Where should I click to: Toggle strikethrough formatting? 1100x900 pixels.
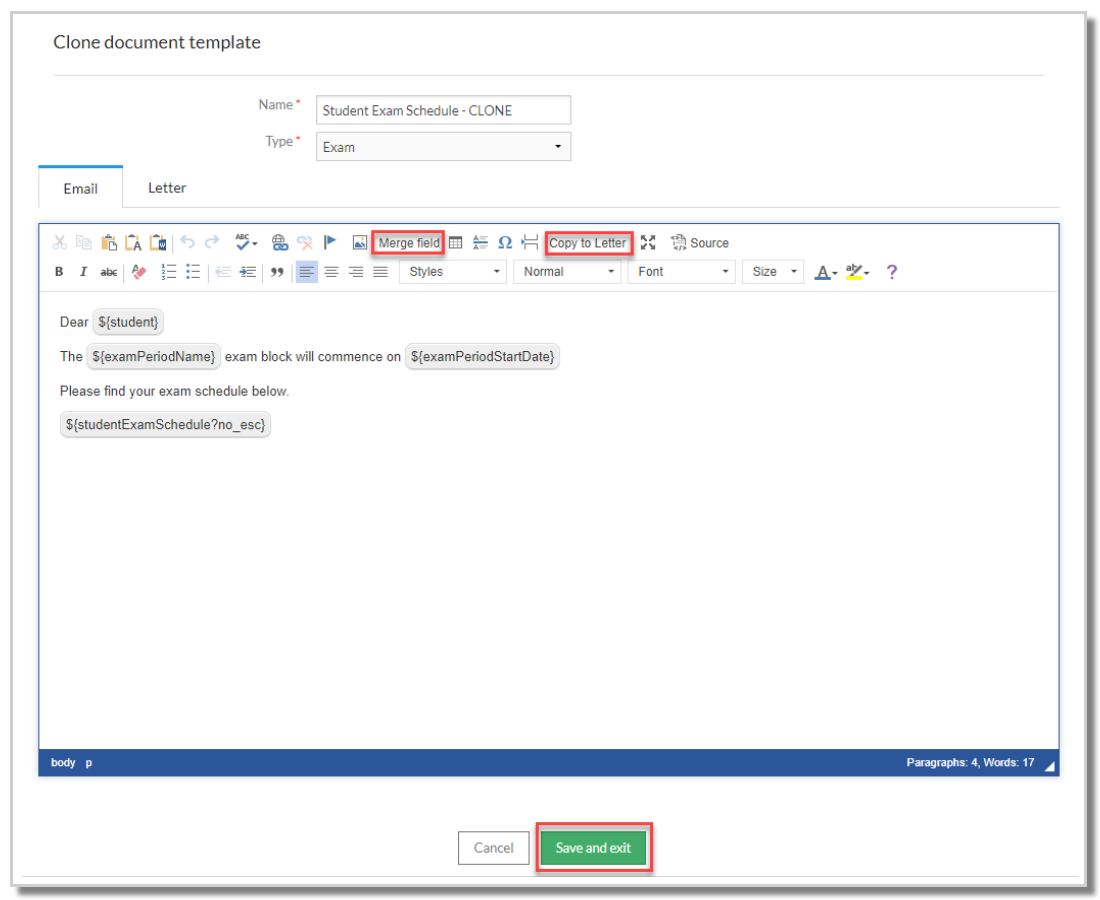click(109, 272)
